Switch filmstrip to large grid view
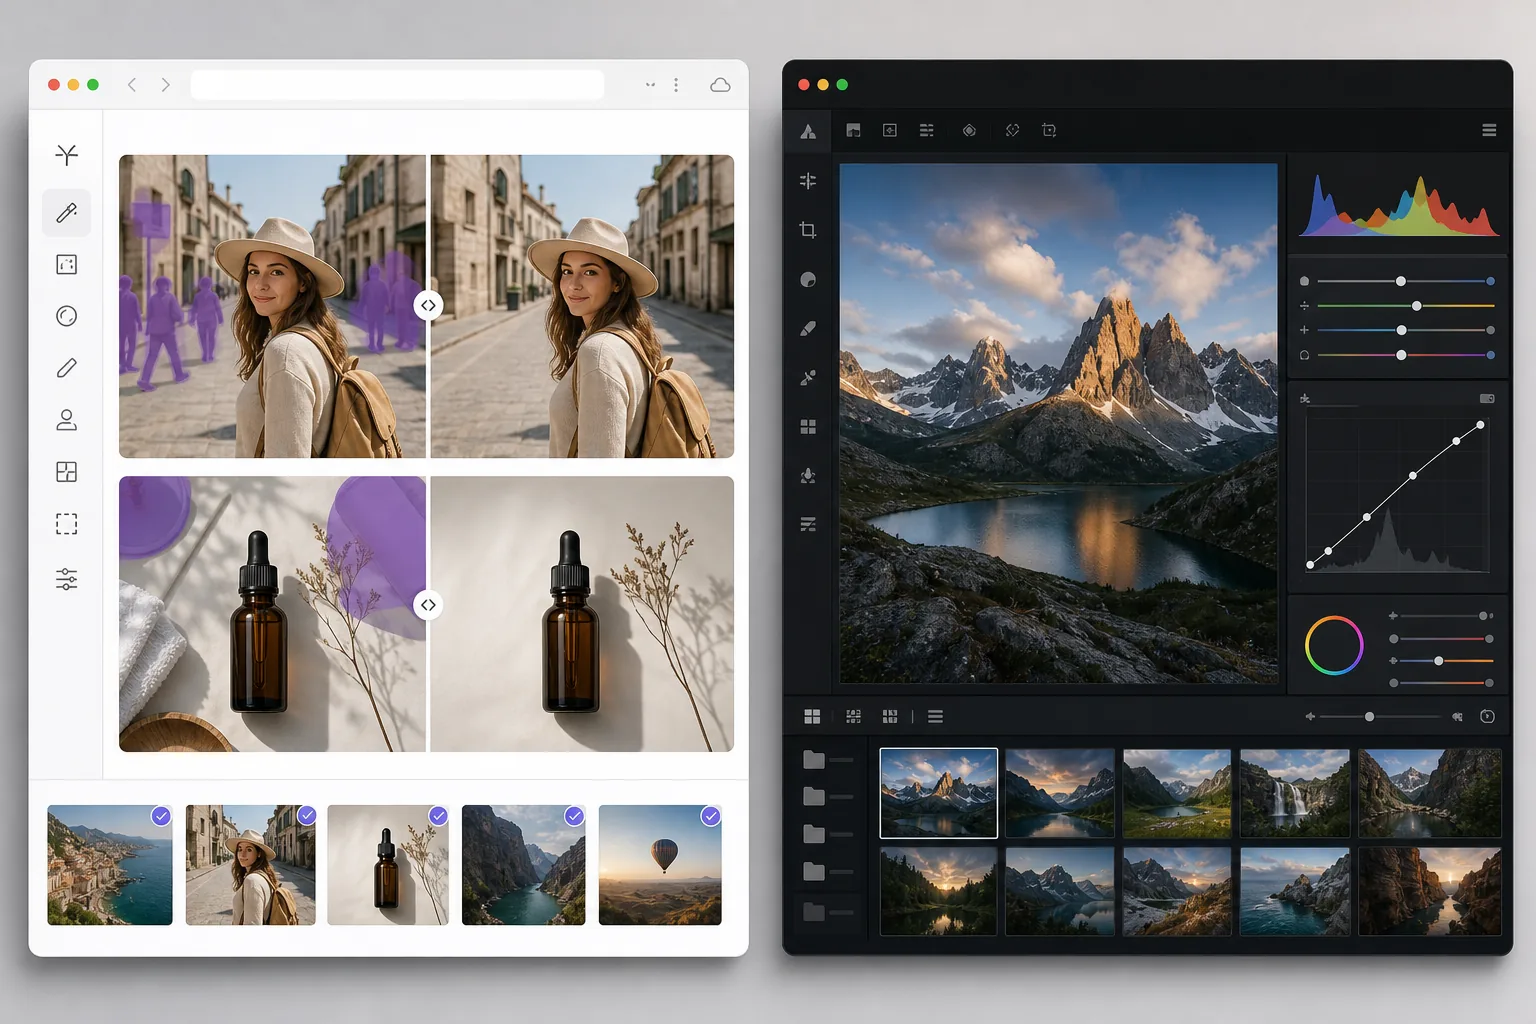The width and height of the screenshot is (1536, 1024). pyautogui.click(x=812, y=716)
